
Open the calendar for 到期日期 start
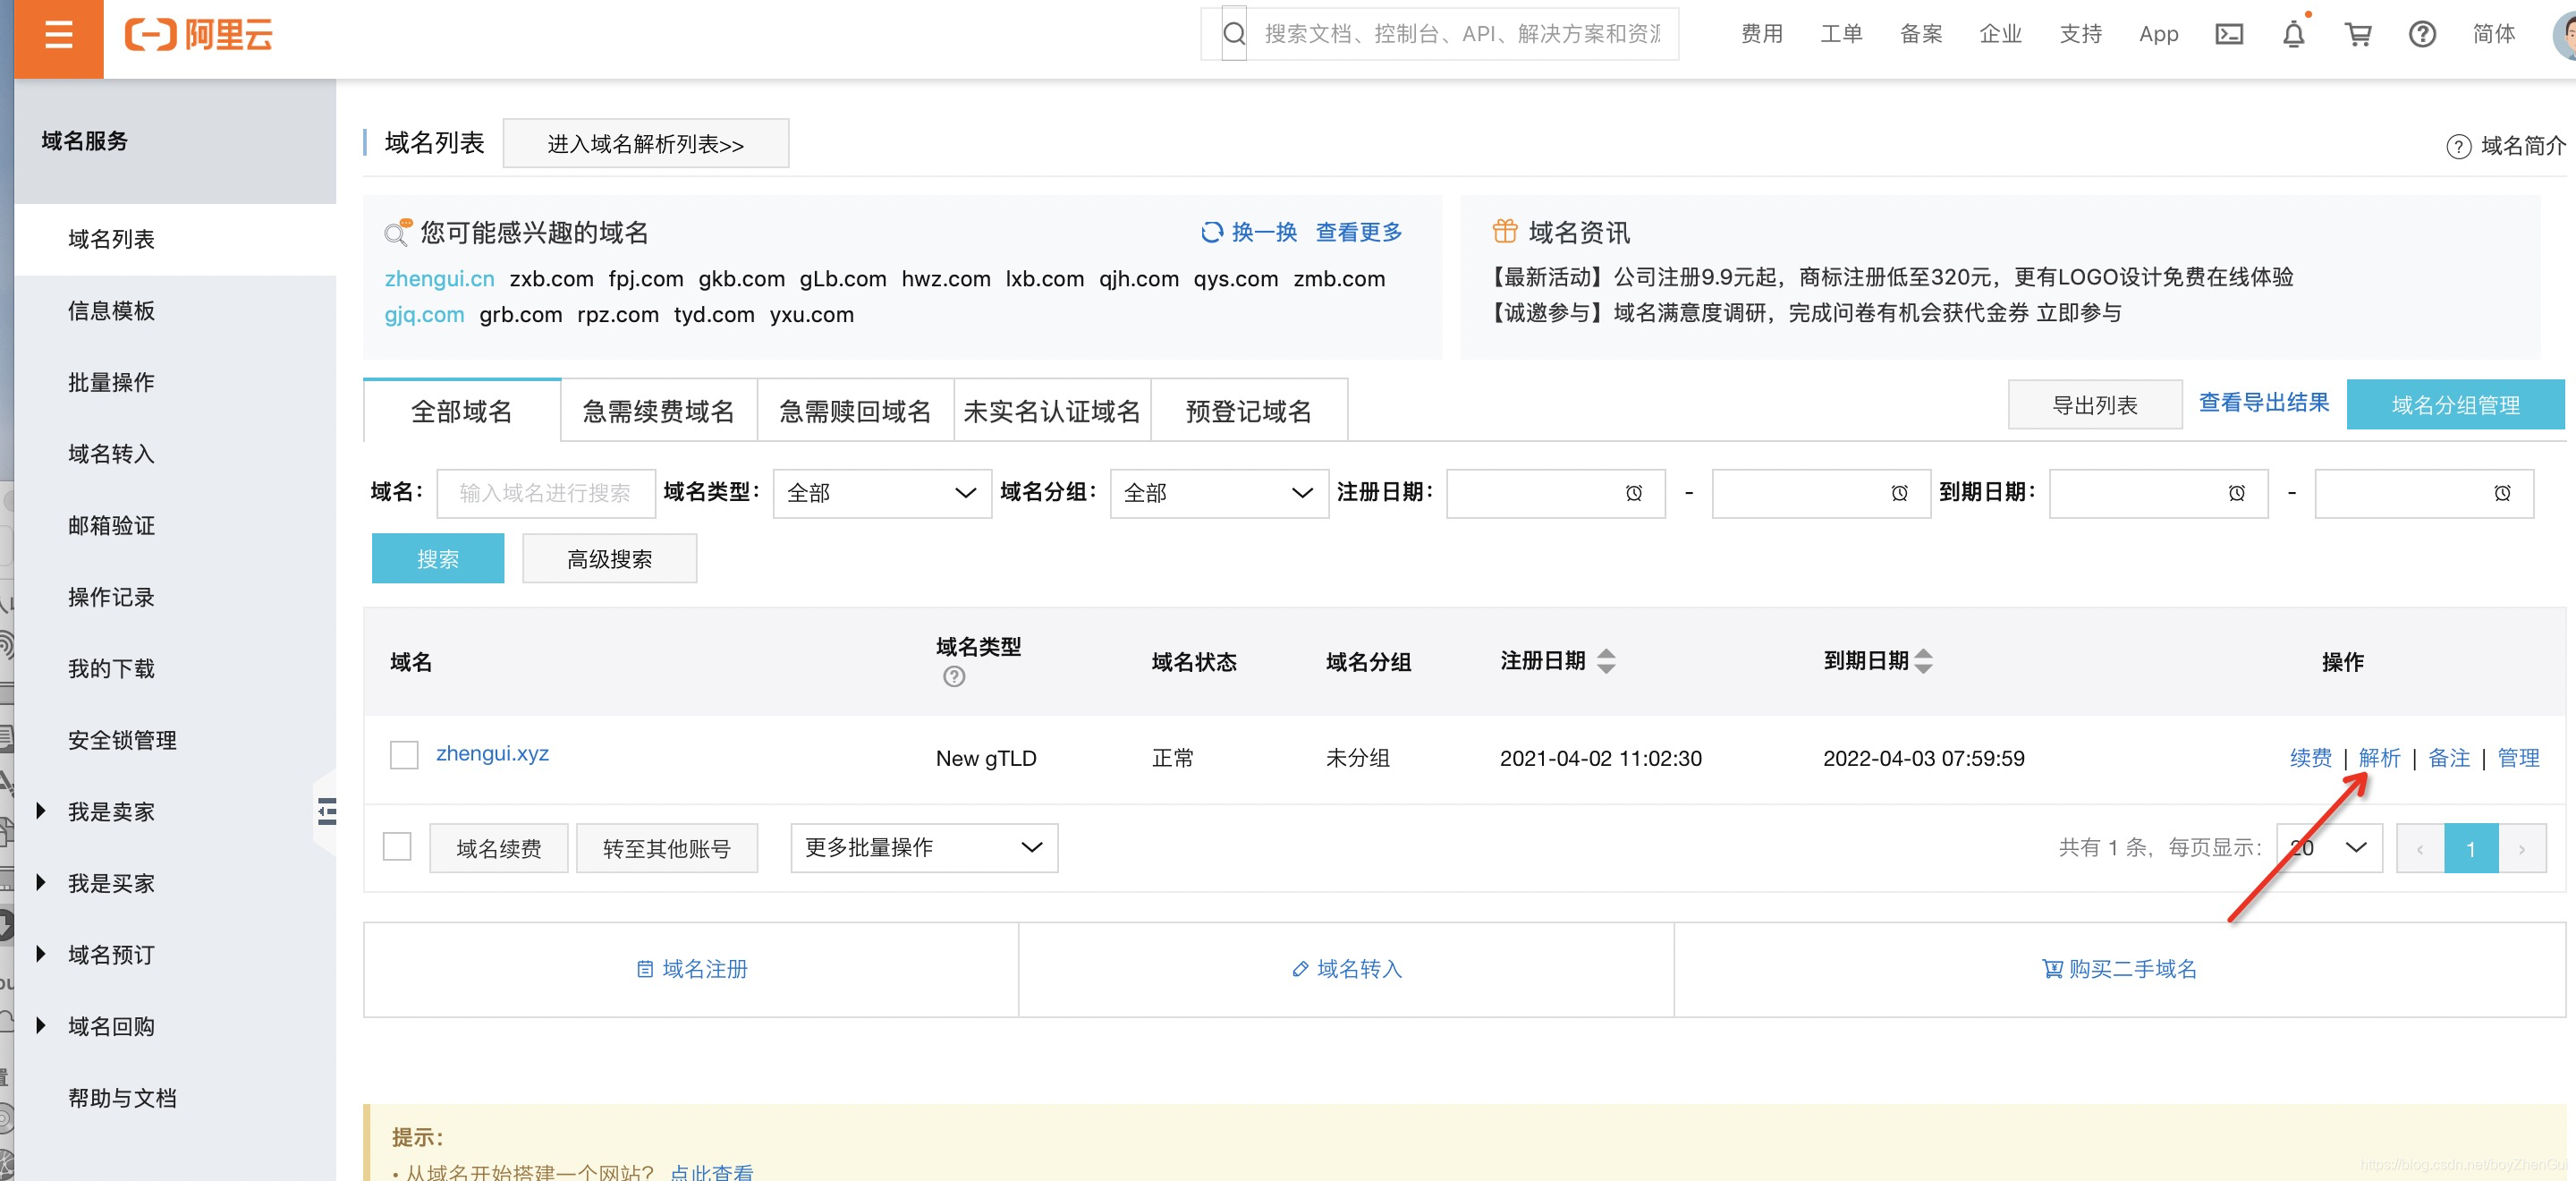point(2237,493)
